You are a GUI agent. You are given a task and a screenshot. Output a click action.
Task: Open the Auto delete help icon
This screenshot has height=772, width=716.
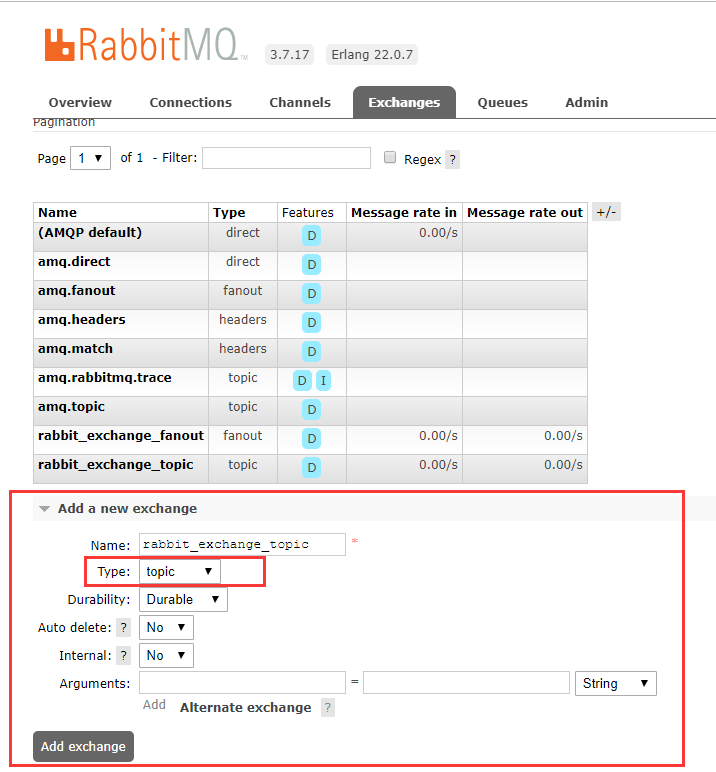124,628
